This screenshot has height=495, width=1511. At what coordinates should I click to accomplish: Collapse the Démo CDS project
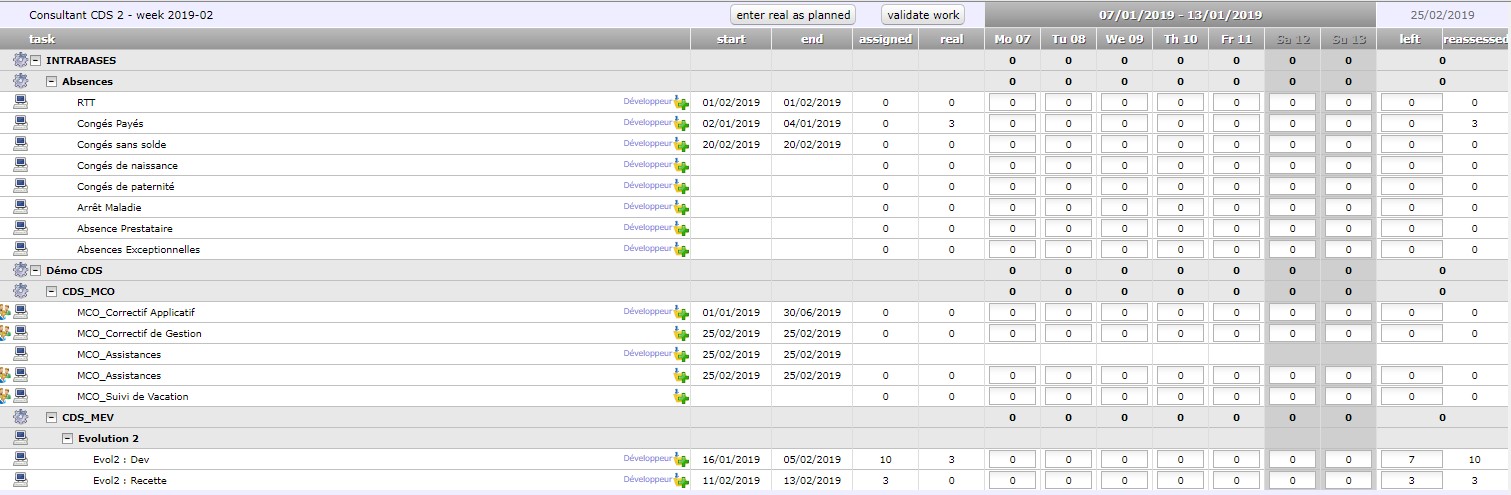pos(36,270)
